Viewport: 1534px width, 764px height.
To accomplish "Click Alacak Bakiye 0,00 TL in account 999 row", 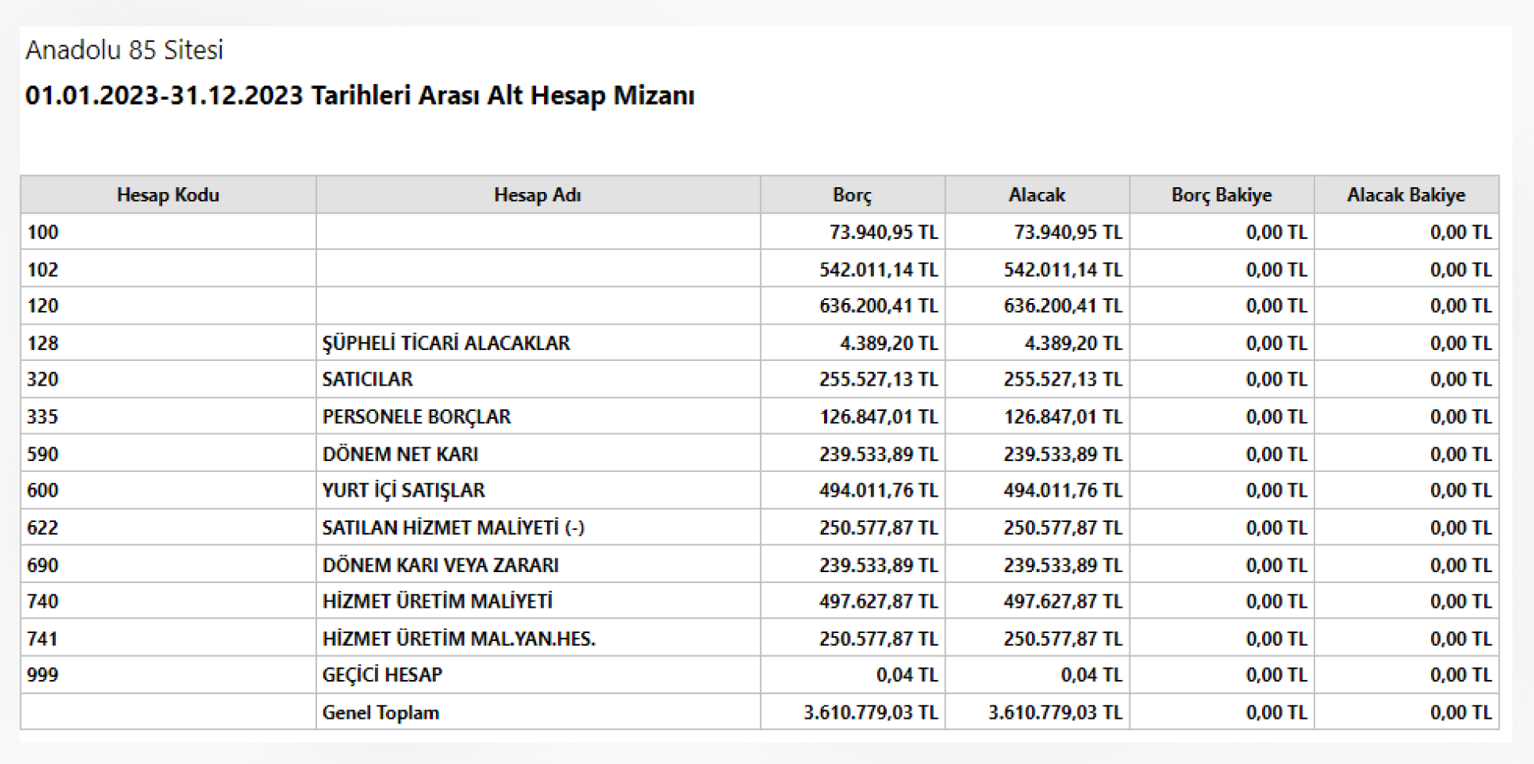I will tap(1460, 676).
